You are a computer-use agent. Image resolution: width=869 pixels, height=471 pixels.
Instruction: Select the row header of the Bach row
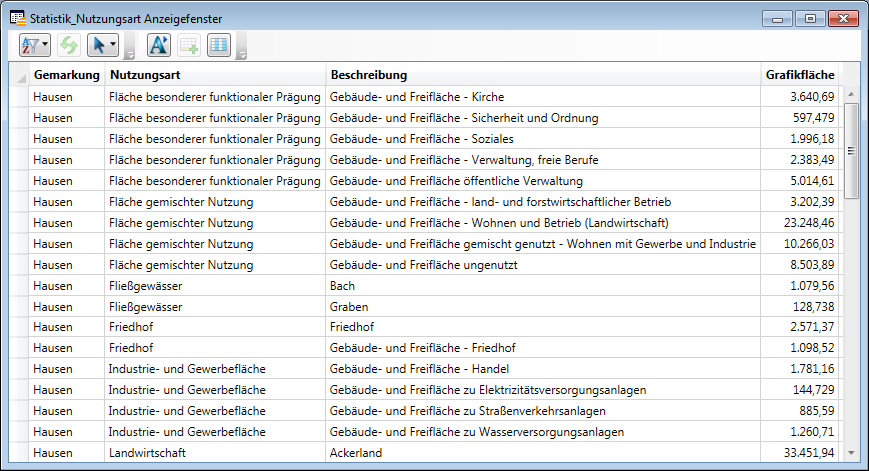click(19, 285)
